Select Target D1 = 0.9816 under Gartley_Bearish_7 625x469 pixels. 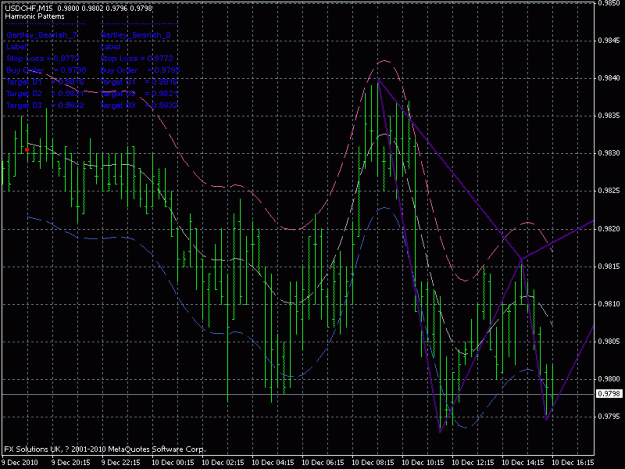pyautogui.click(x=45, y=82)
